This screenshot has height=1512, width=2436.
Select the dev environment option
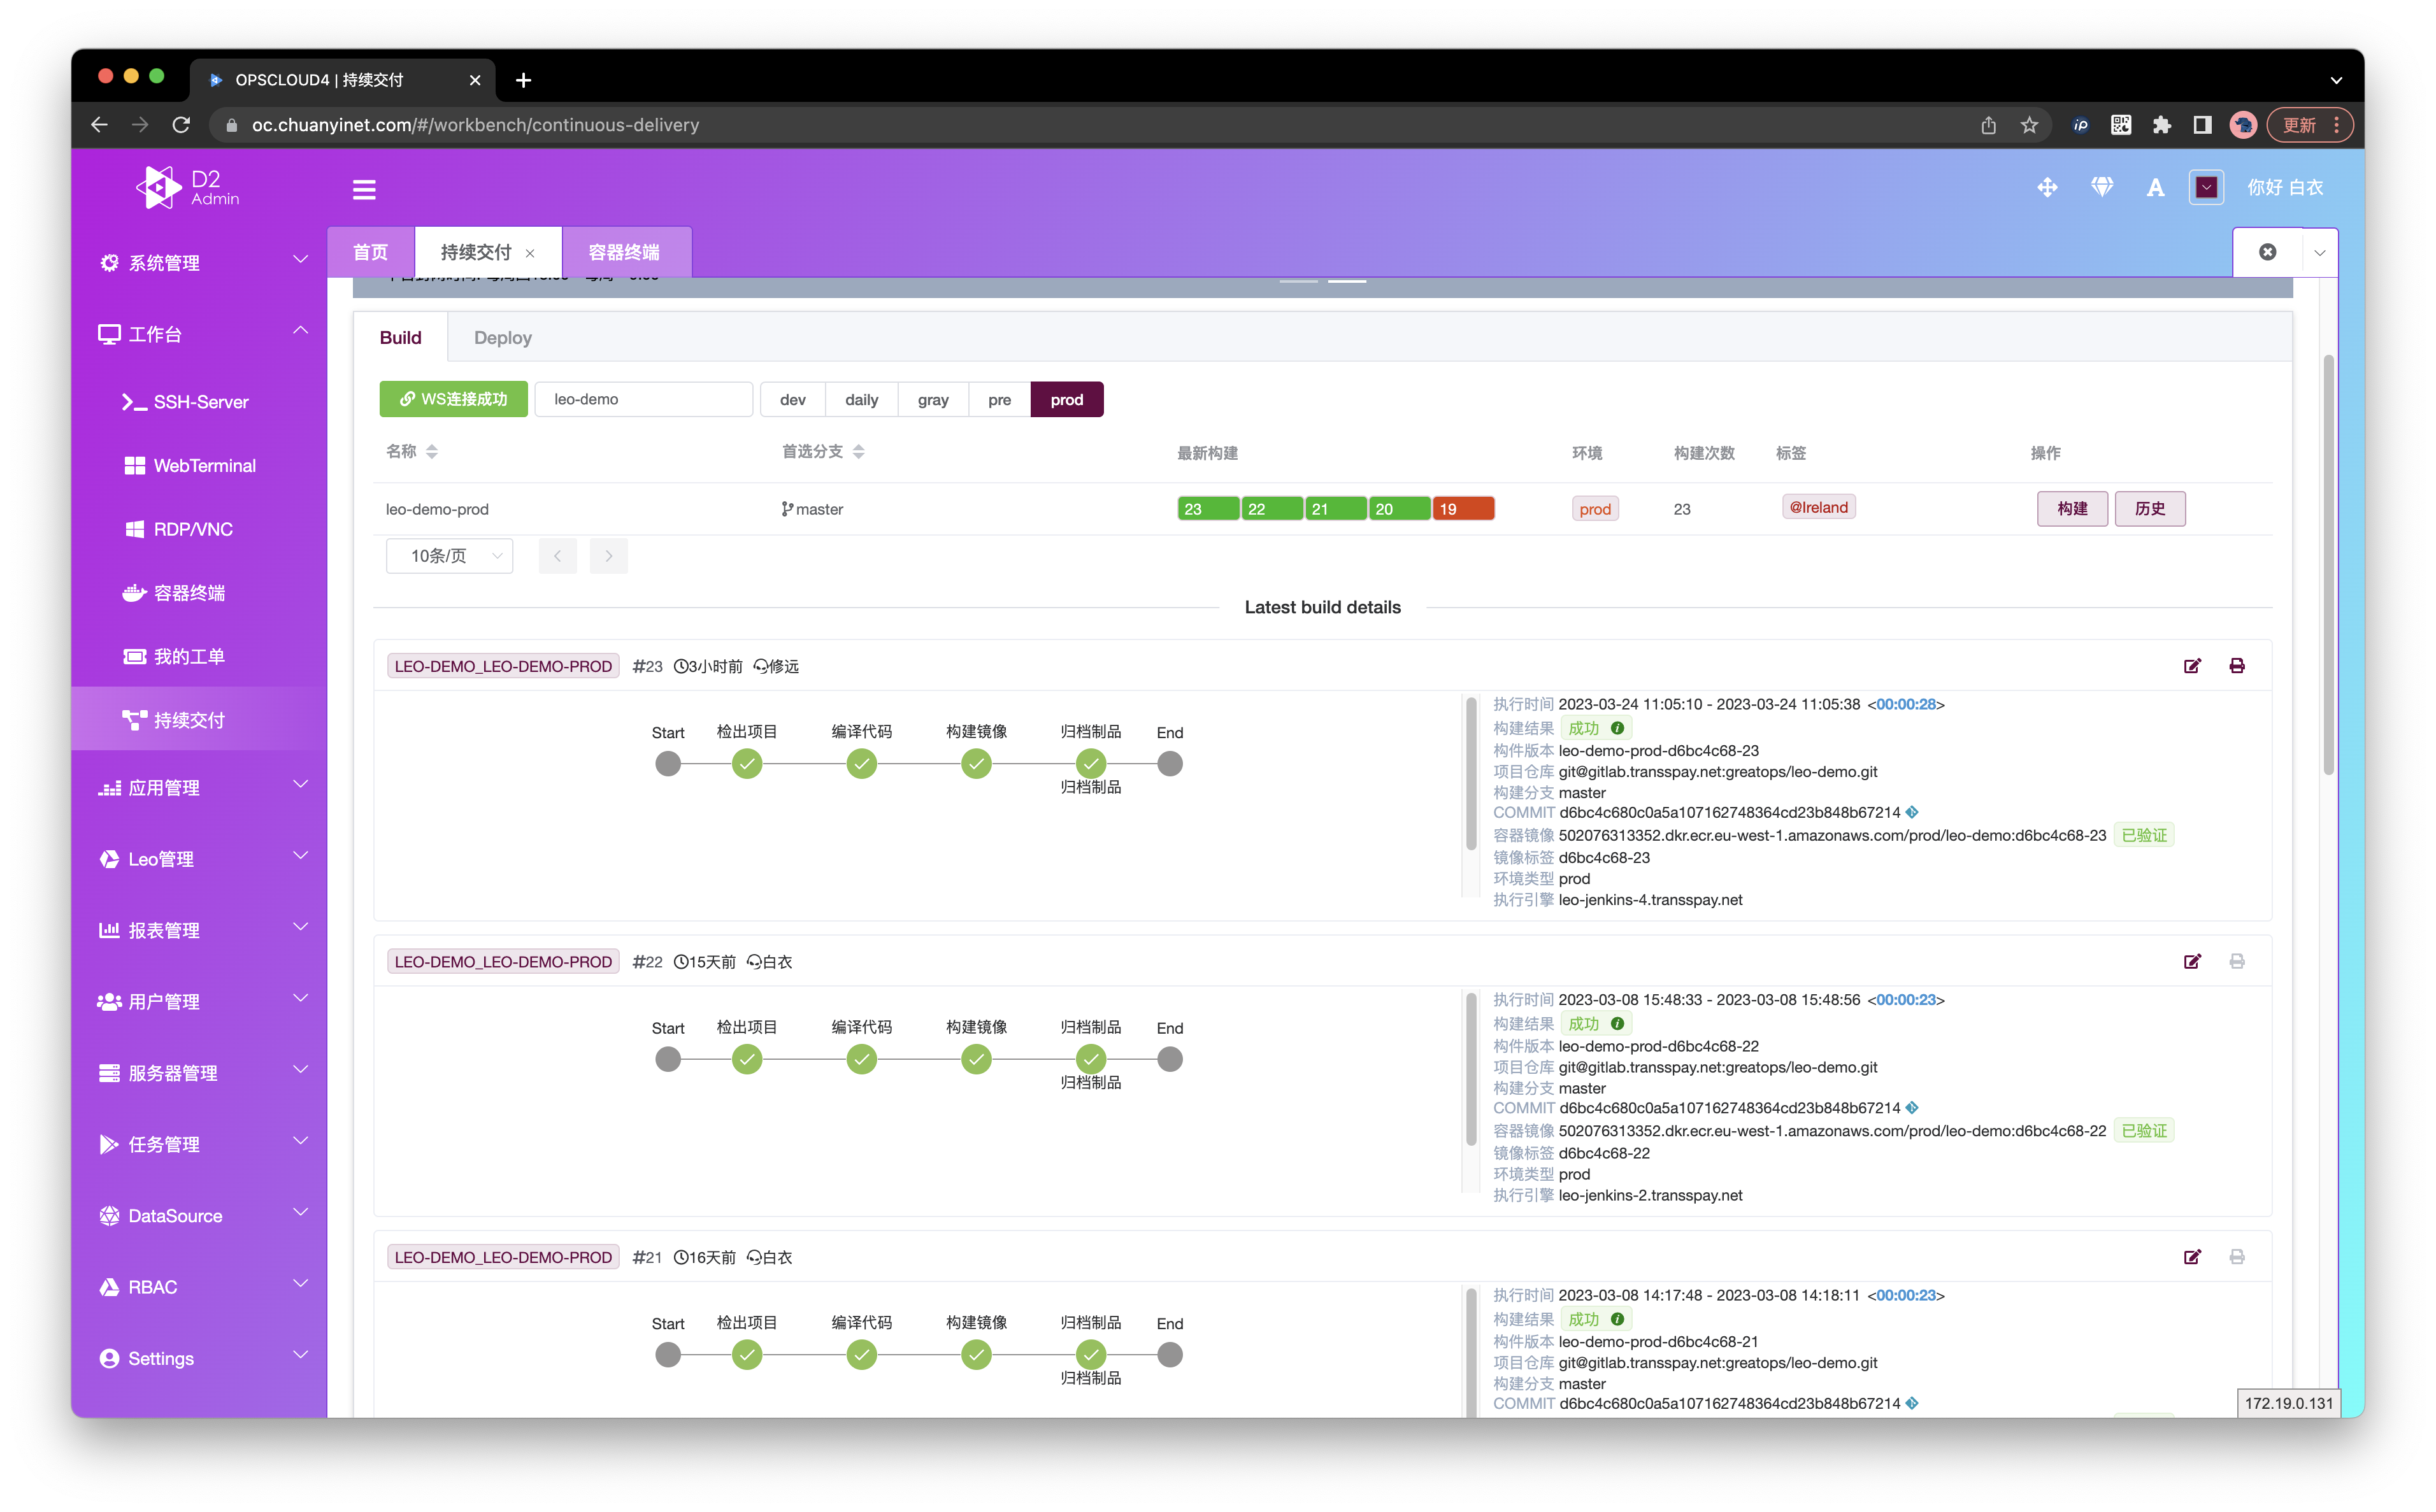click(x=792, y=400)
